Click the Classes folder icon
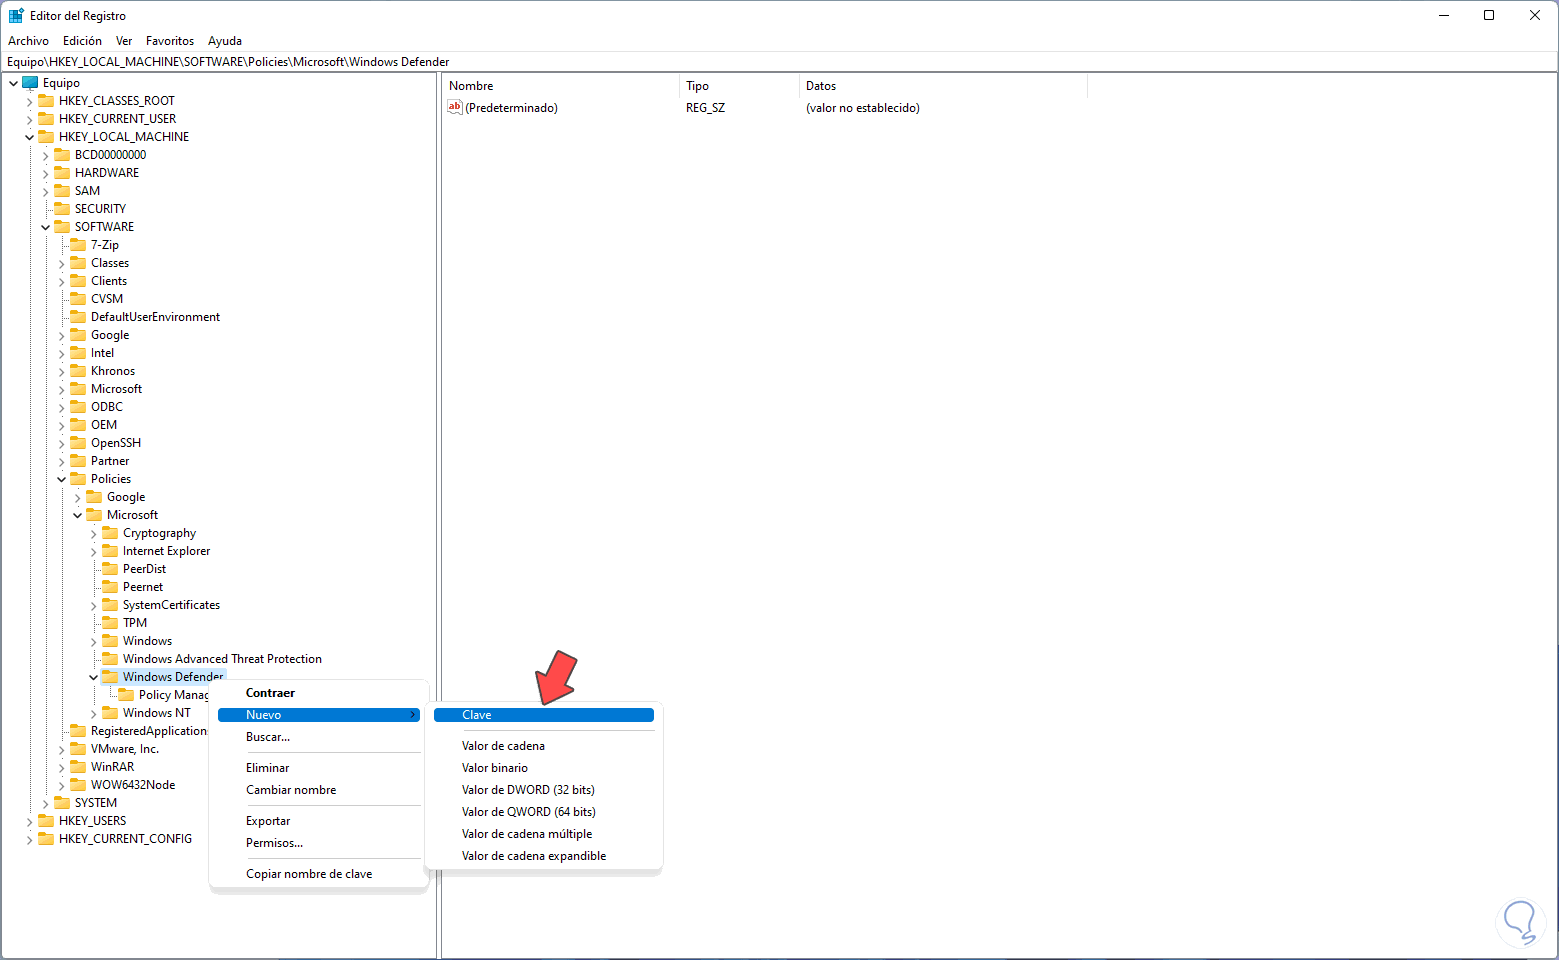The image size is (1559, 960). point(78,263)
